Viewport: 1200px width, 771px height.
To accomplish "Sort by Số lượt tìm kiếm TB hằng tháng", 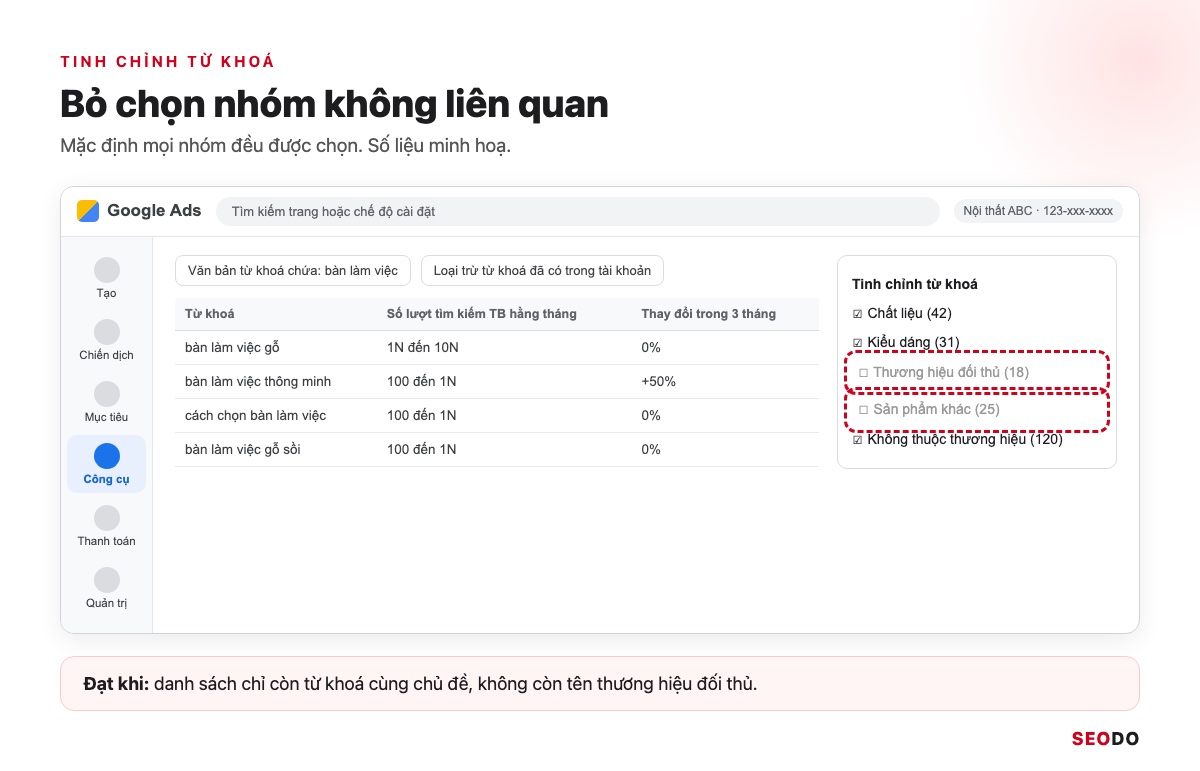I will tap(482, 314).
